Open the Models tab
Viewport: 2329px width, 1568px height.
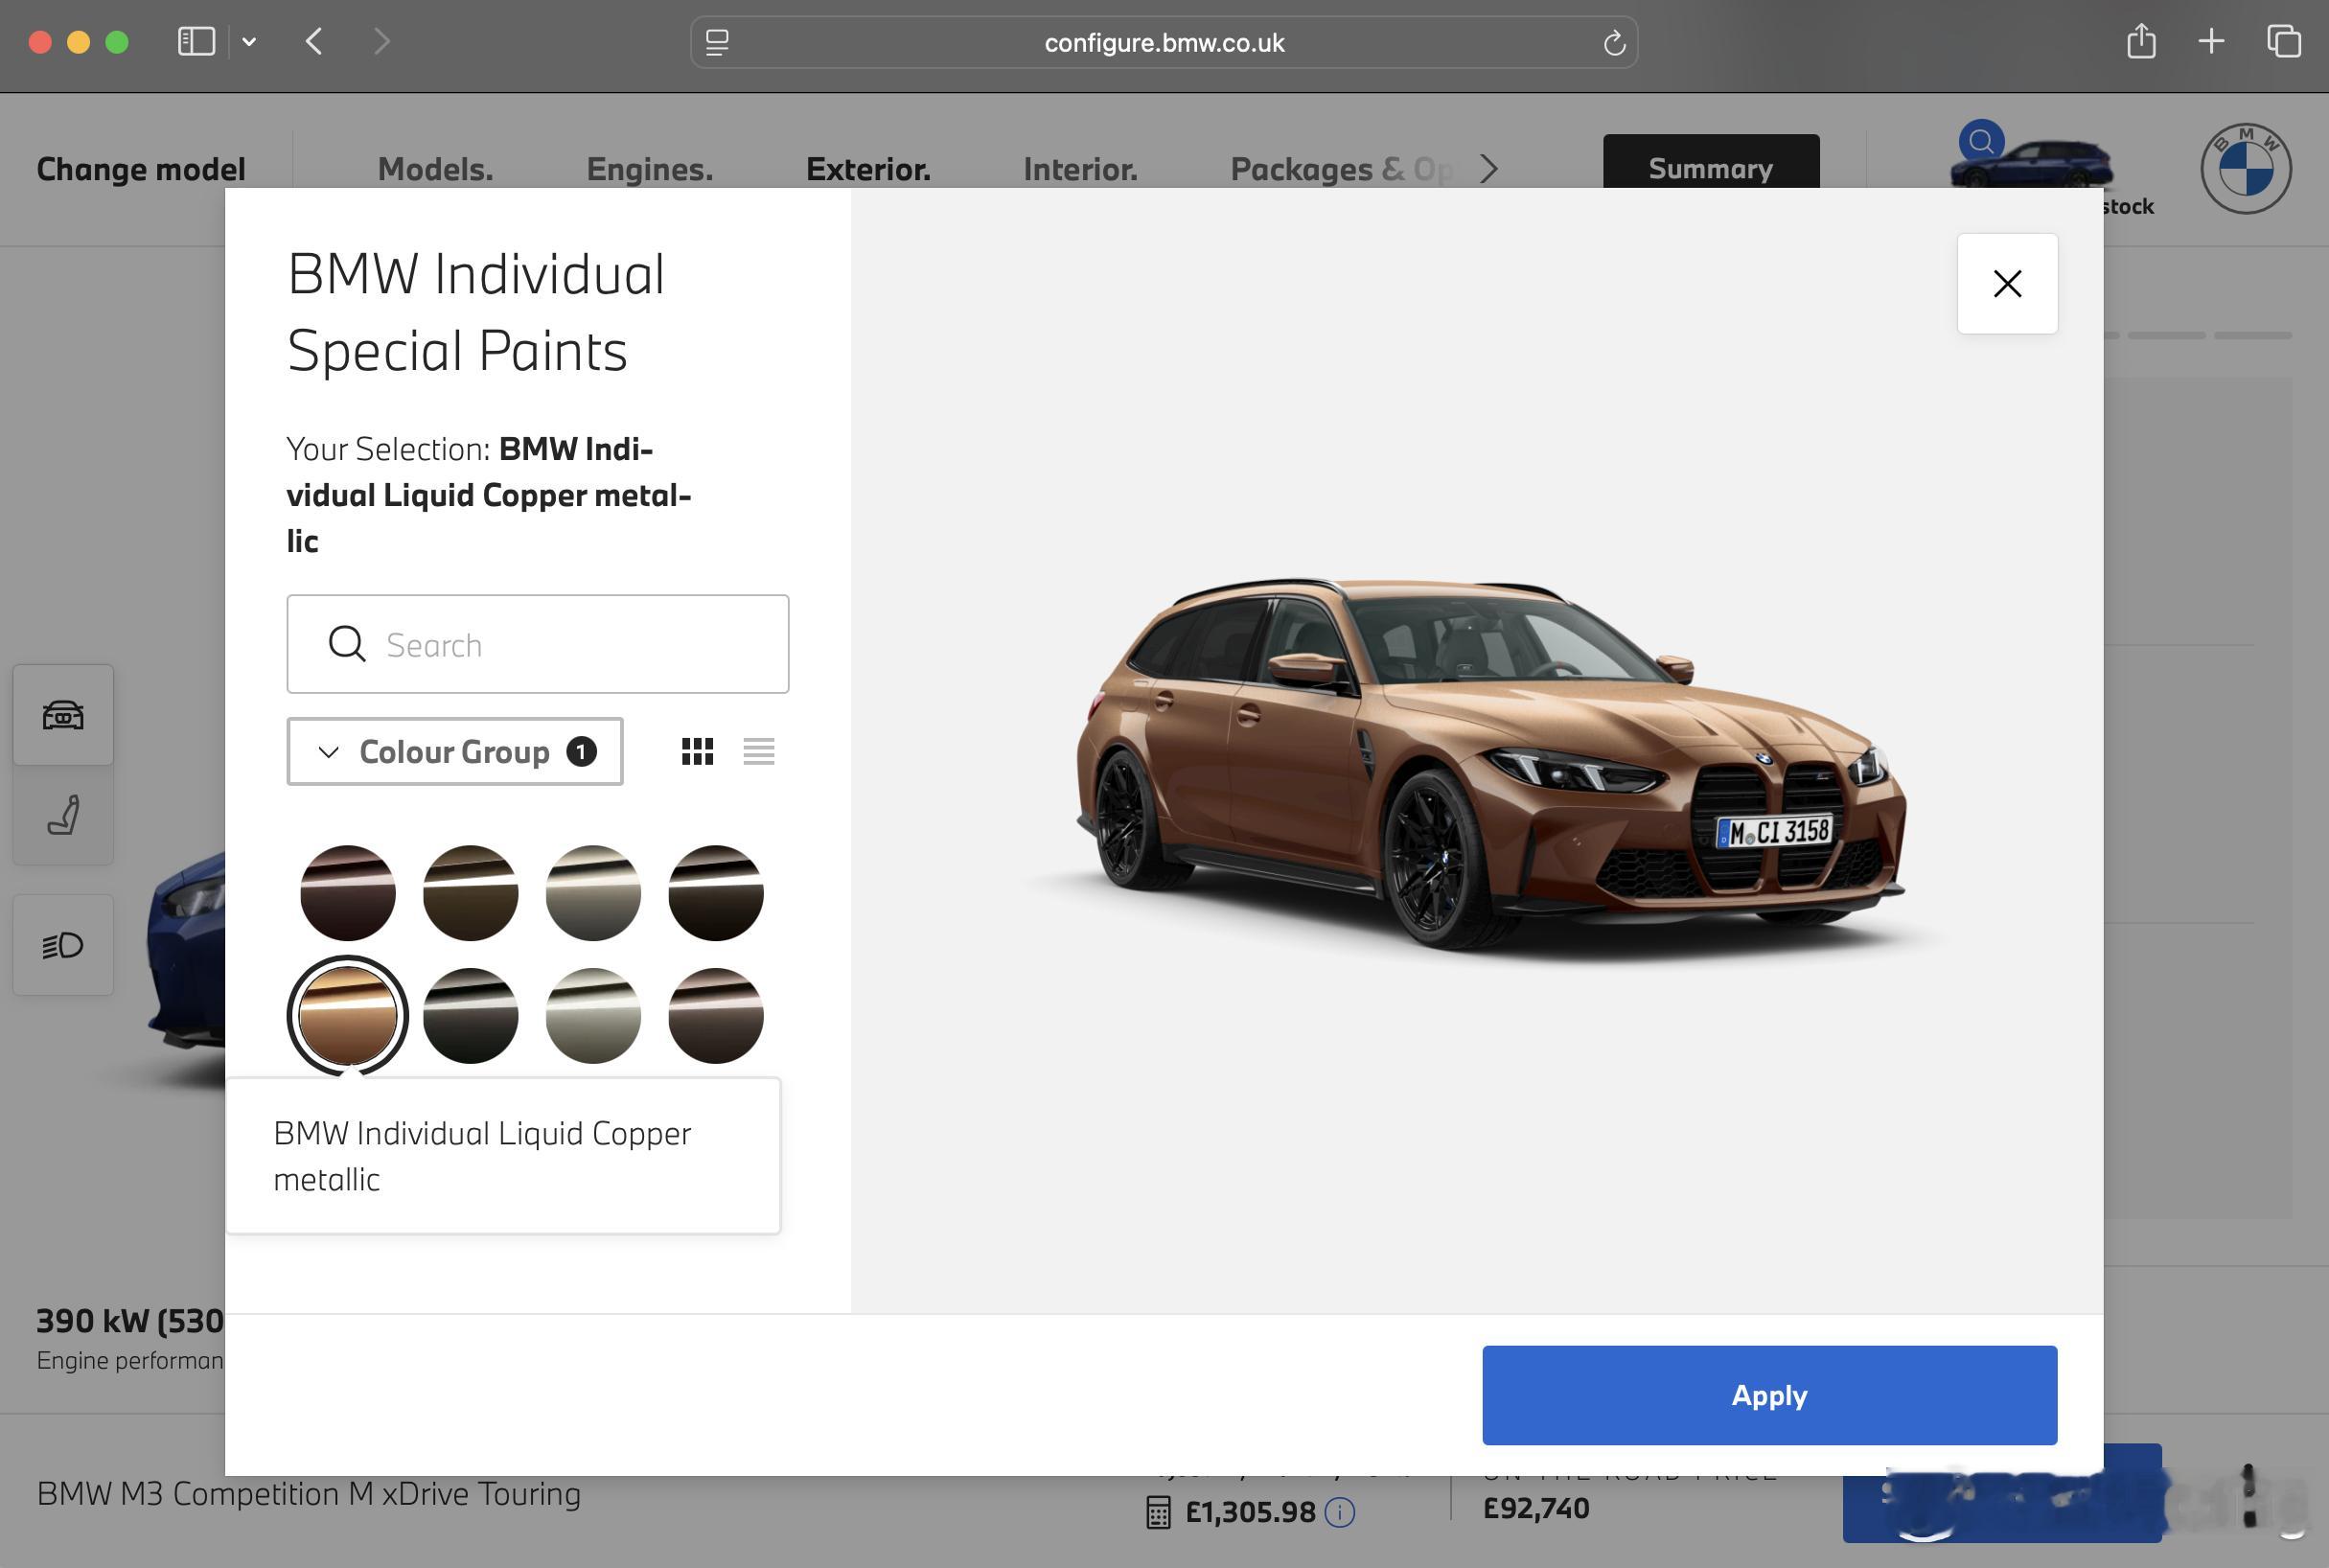[435, 169]
